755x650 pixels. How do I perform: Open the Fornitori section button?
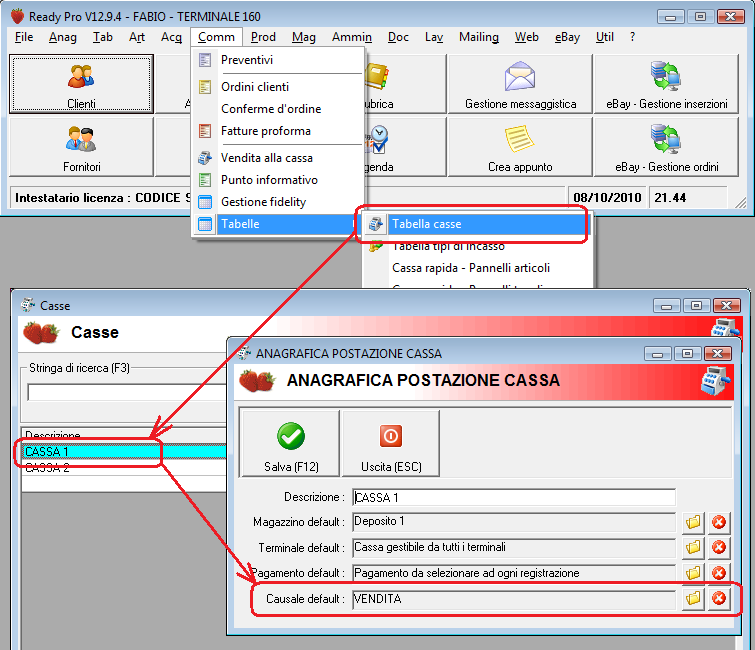(81, 147)
